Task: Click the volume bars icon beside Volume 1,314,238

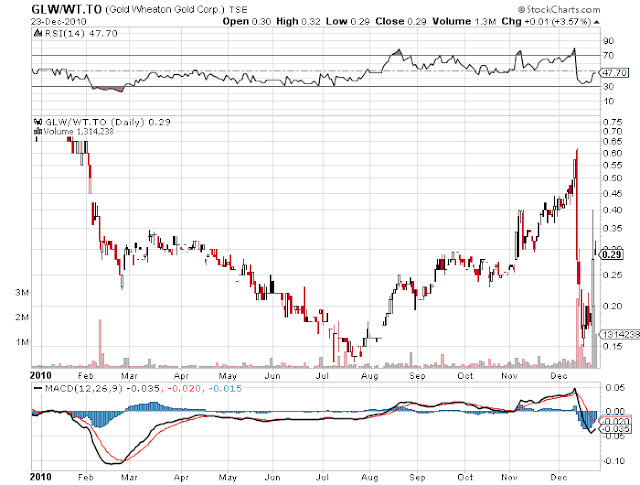Action: 38,131
